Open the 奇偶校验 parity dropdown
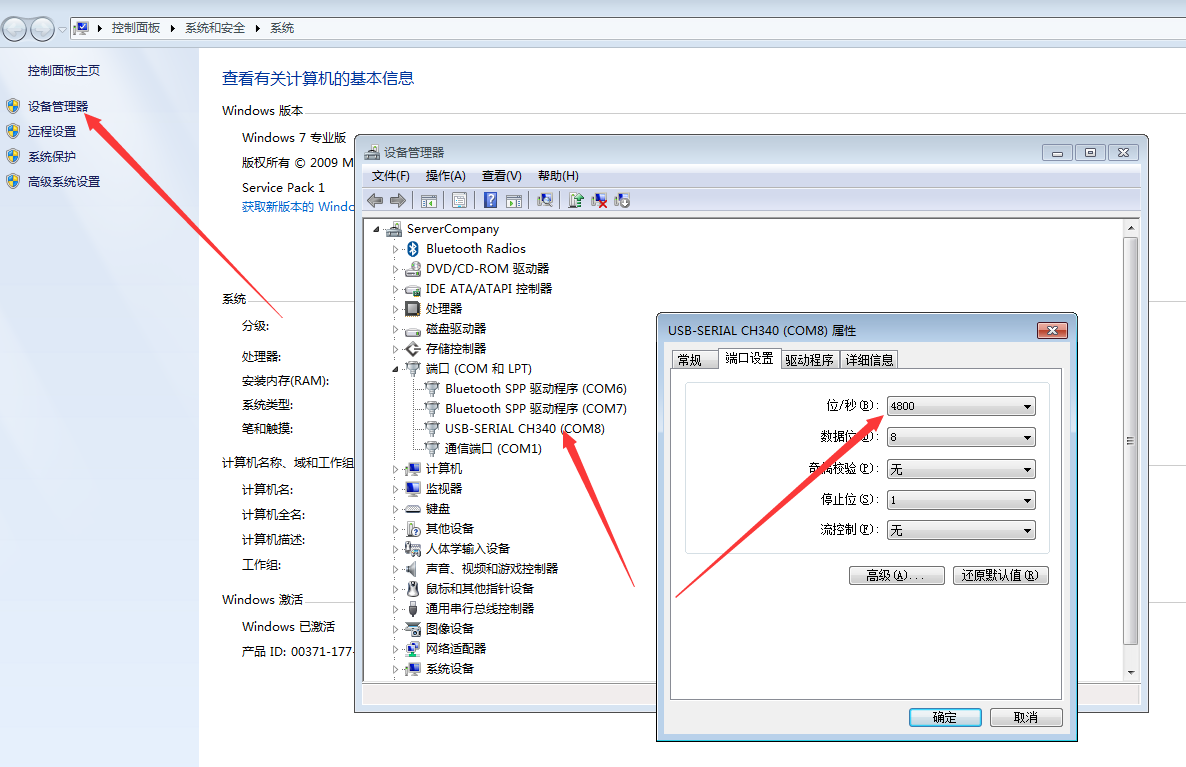The width and height of the screenshot is (1186, 767). point(961,469)
